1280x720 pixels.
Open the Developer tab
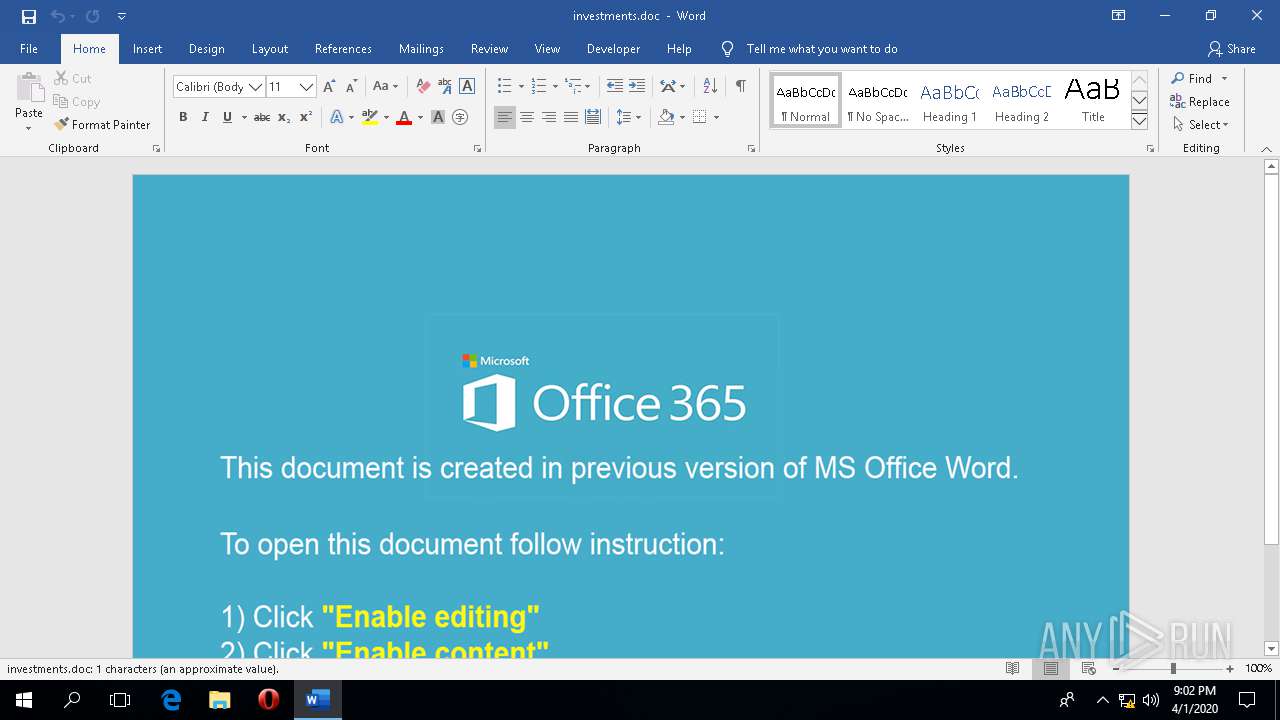613,49
